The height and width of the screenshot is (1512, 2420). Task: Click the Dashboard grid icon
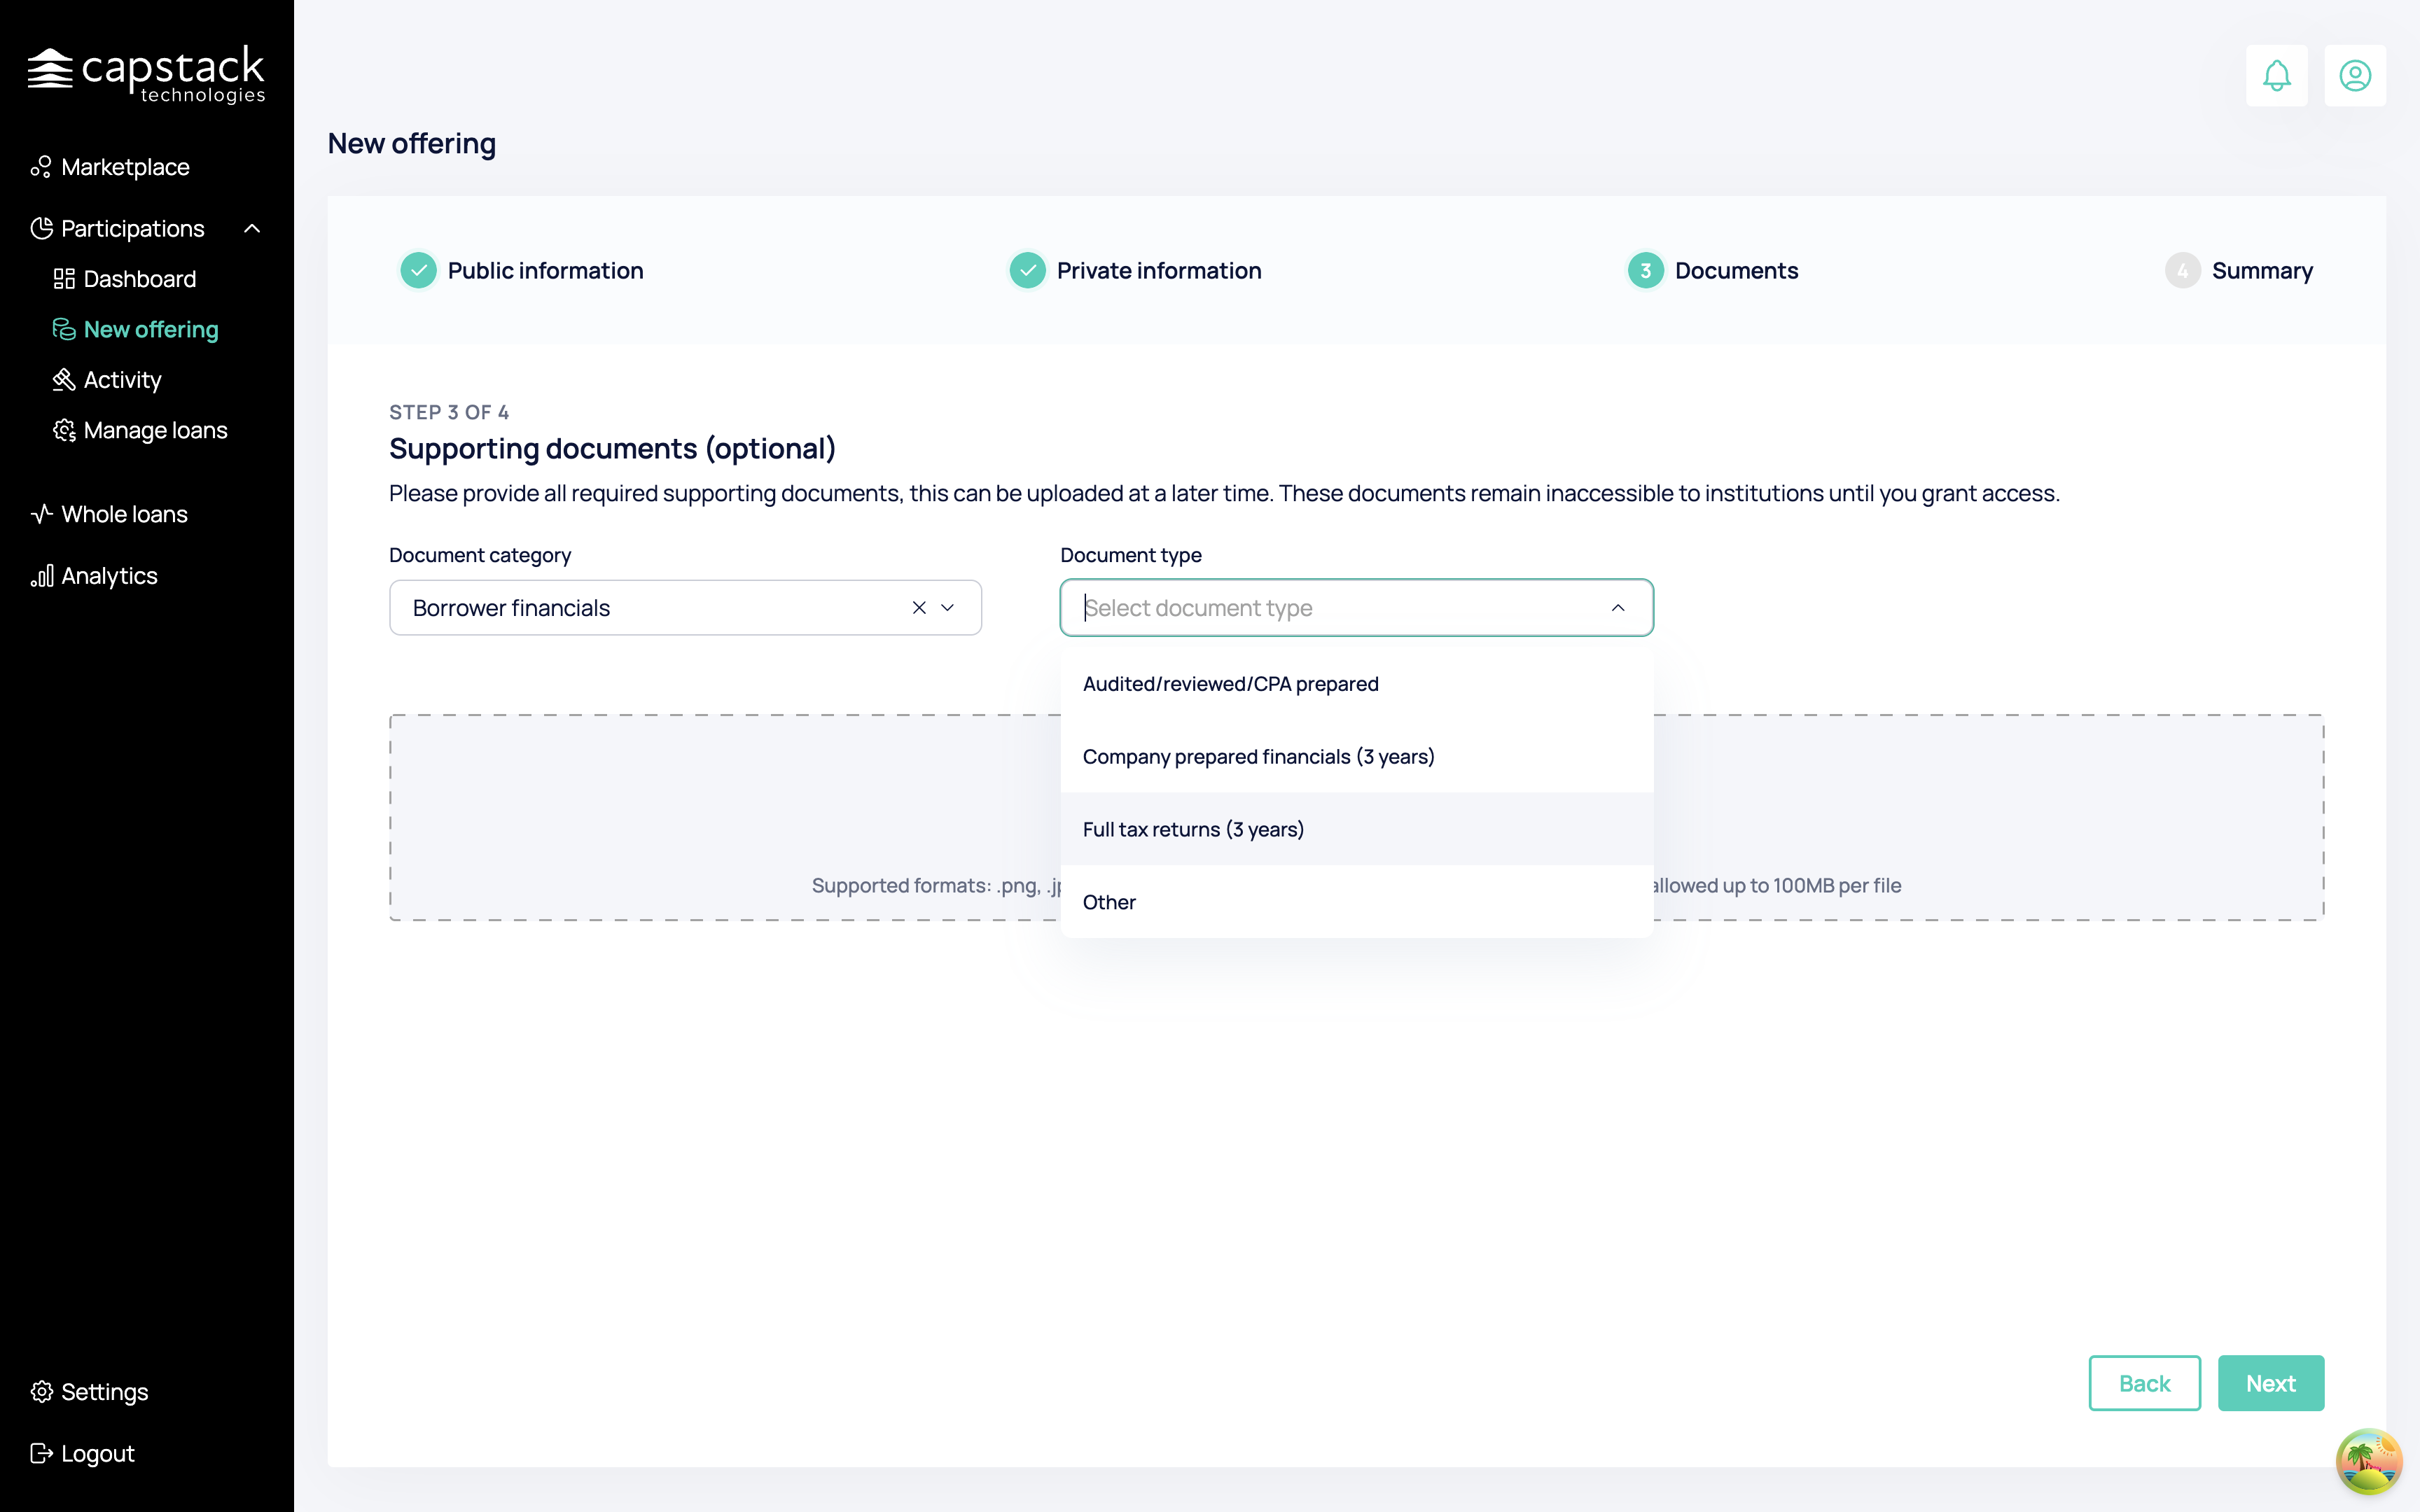coord(64,279)
